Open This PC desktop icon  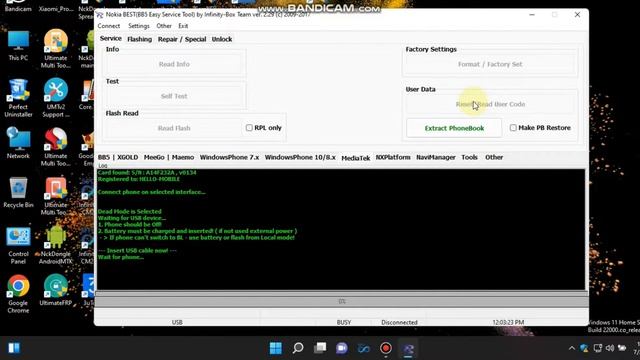(x=18, y=45)
